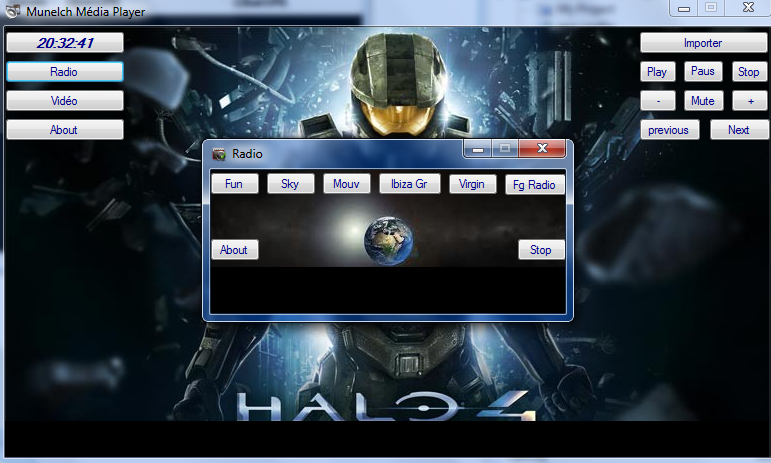Click the clock display 20:32:41
The width and height of the screenshot is (771, 463).
click(64, 43)
